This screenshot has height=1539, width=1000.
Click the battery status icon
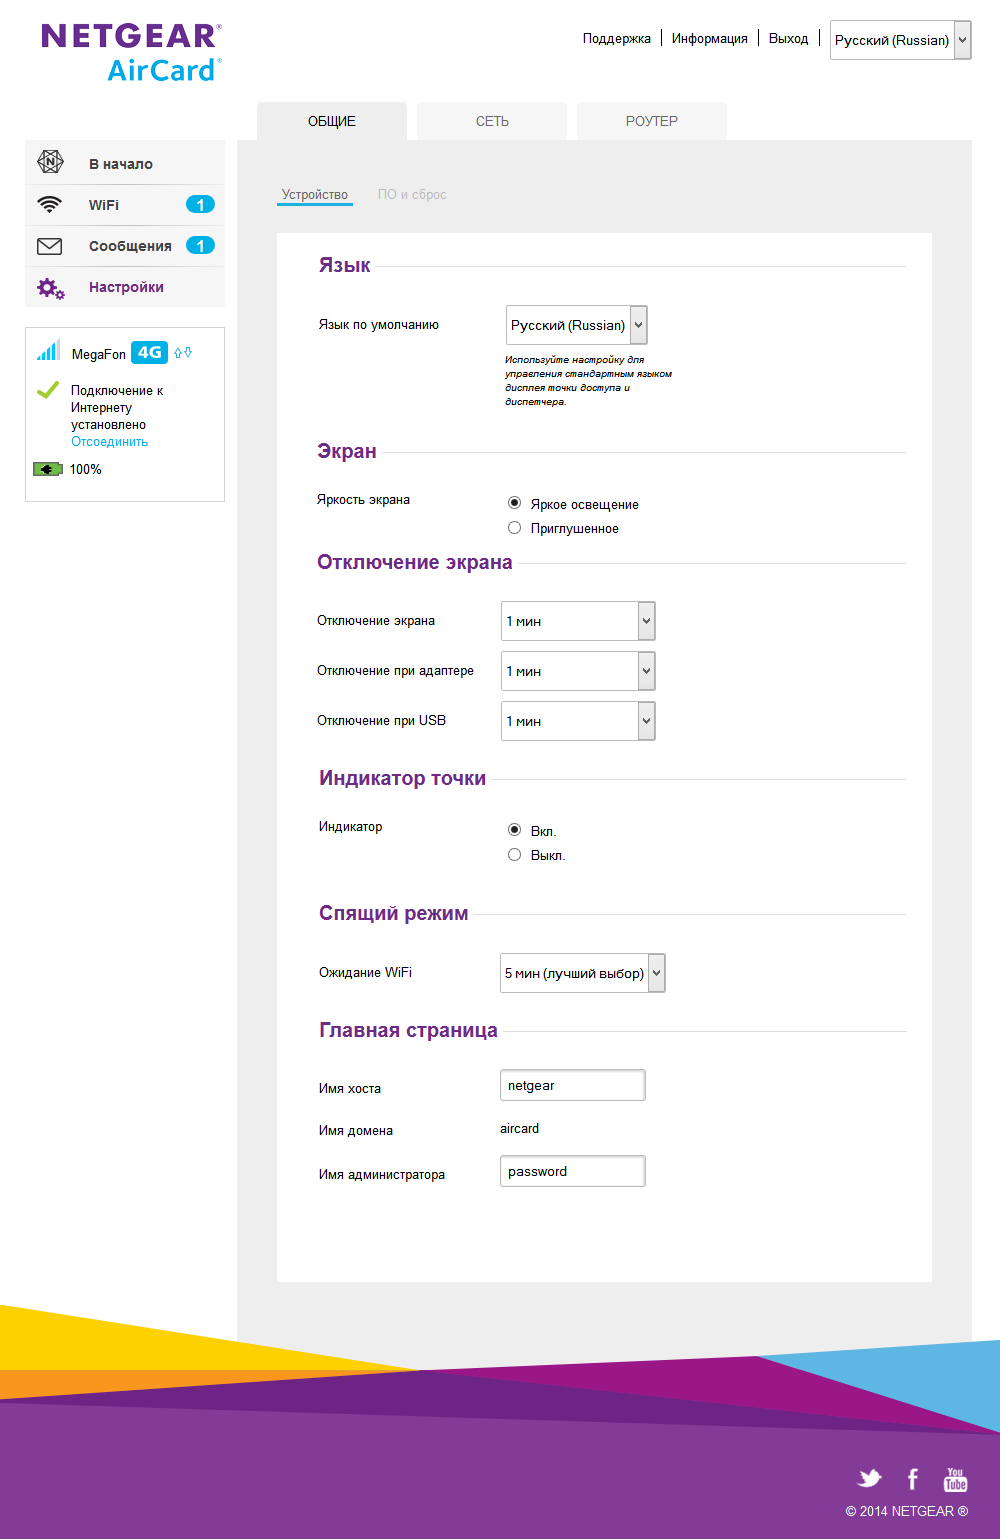(47, 469)
